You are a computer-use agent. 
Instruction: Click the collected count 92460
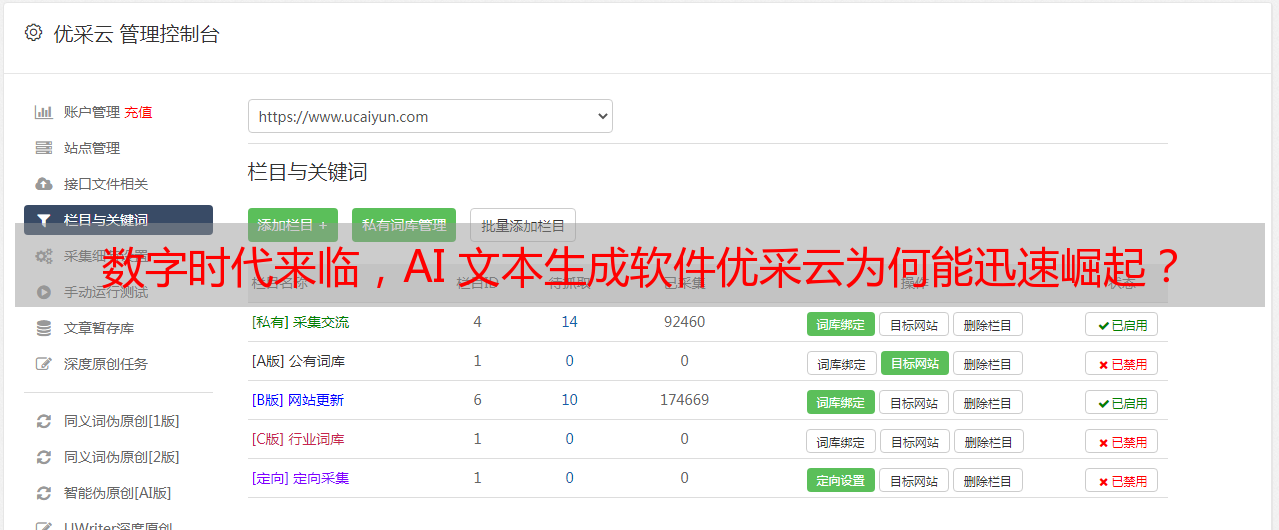coord(684,322)
